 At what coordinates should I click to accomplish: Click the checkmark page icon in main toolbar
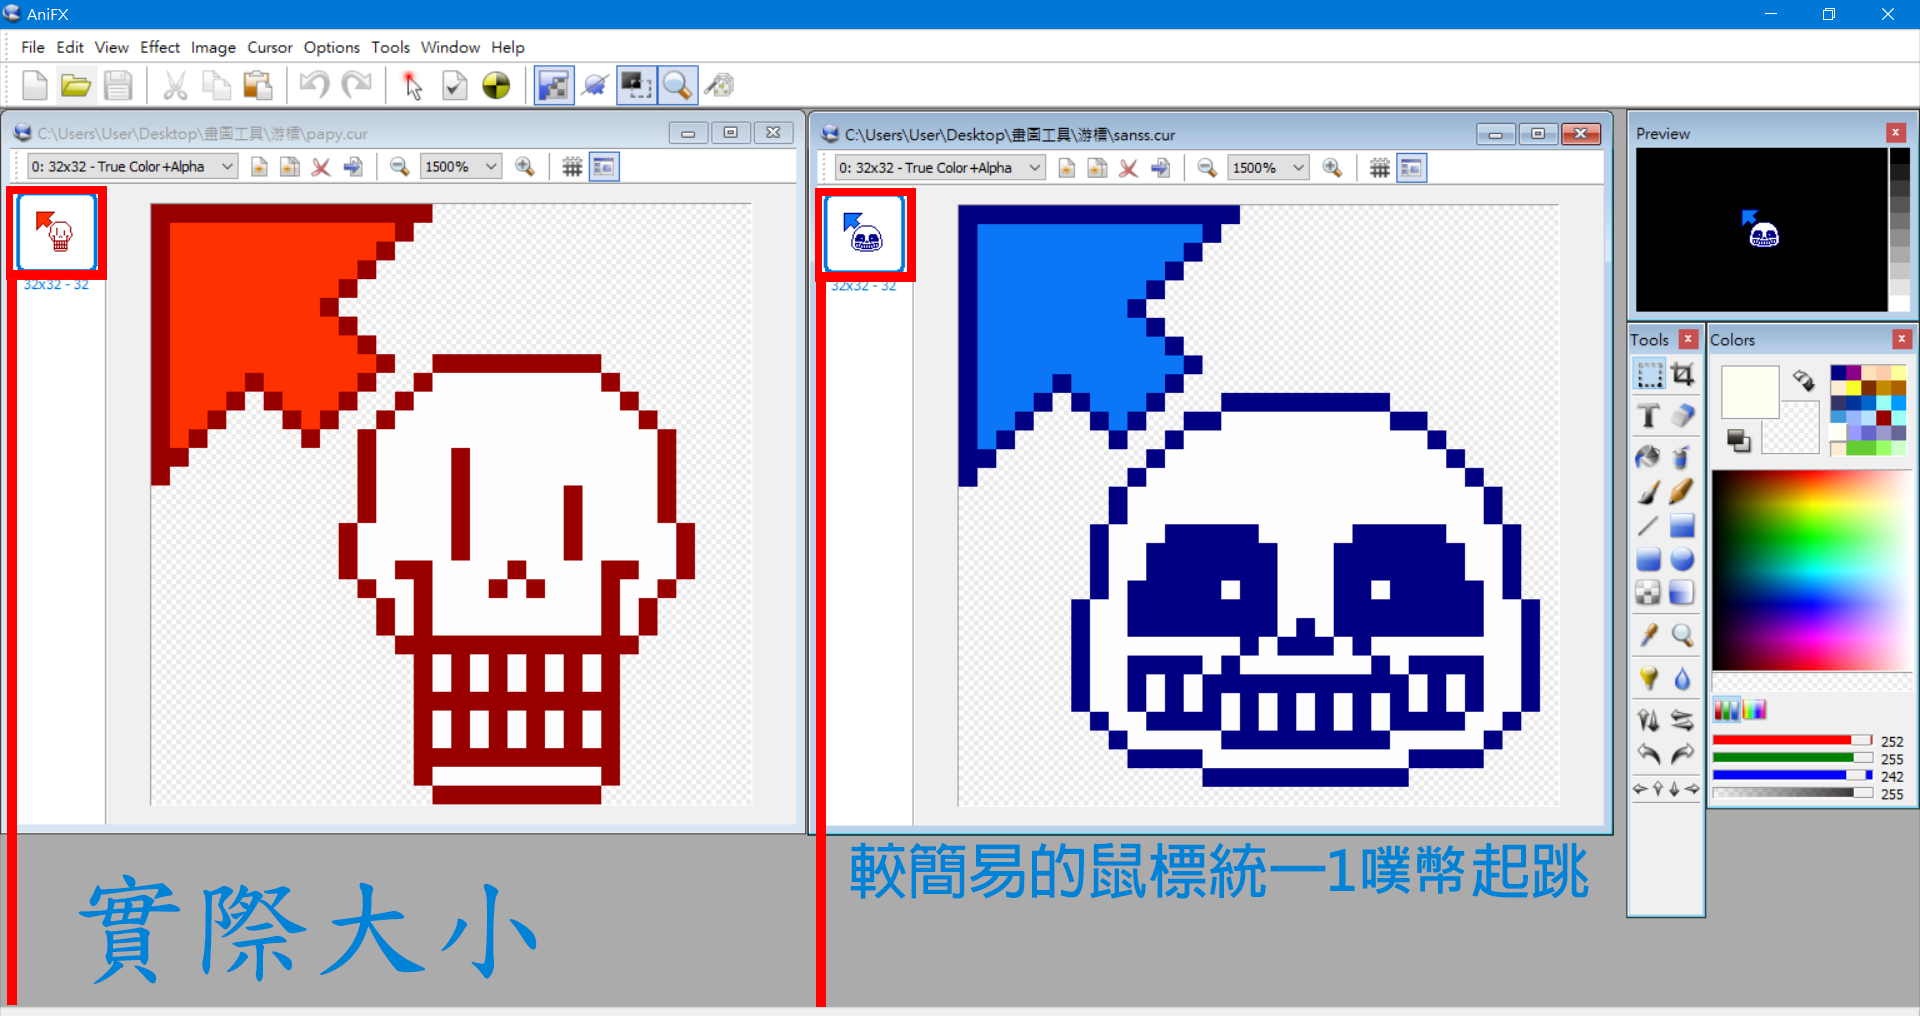click(x=454, y=86)
